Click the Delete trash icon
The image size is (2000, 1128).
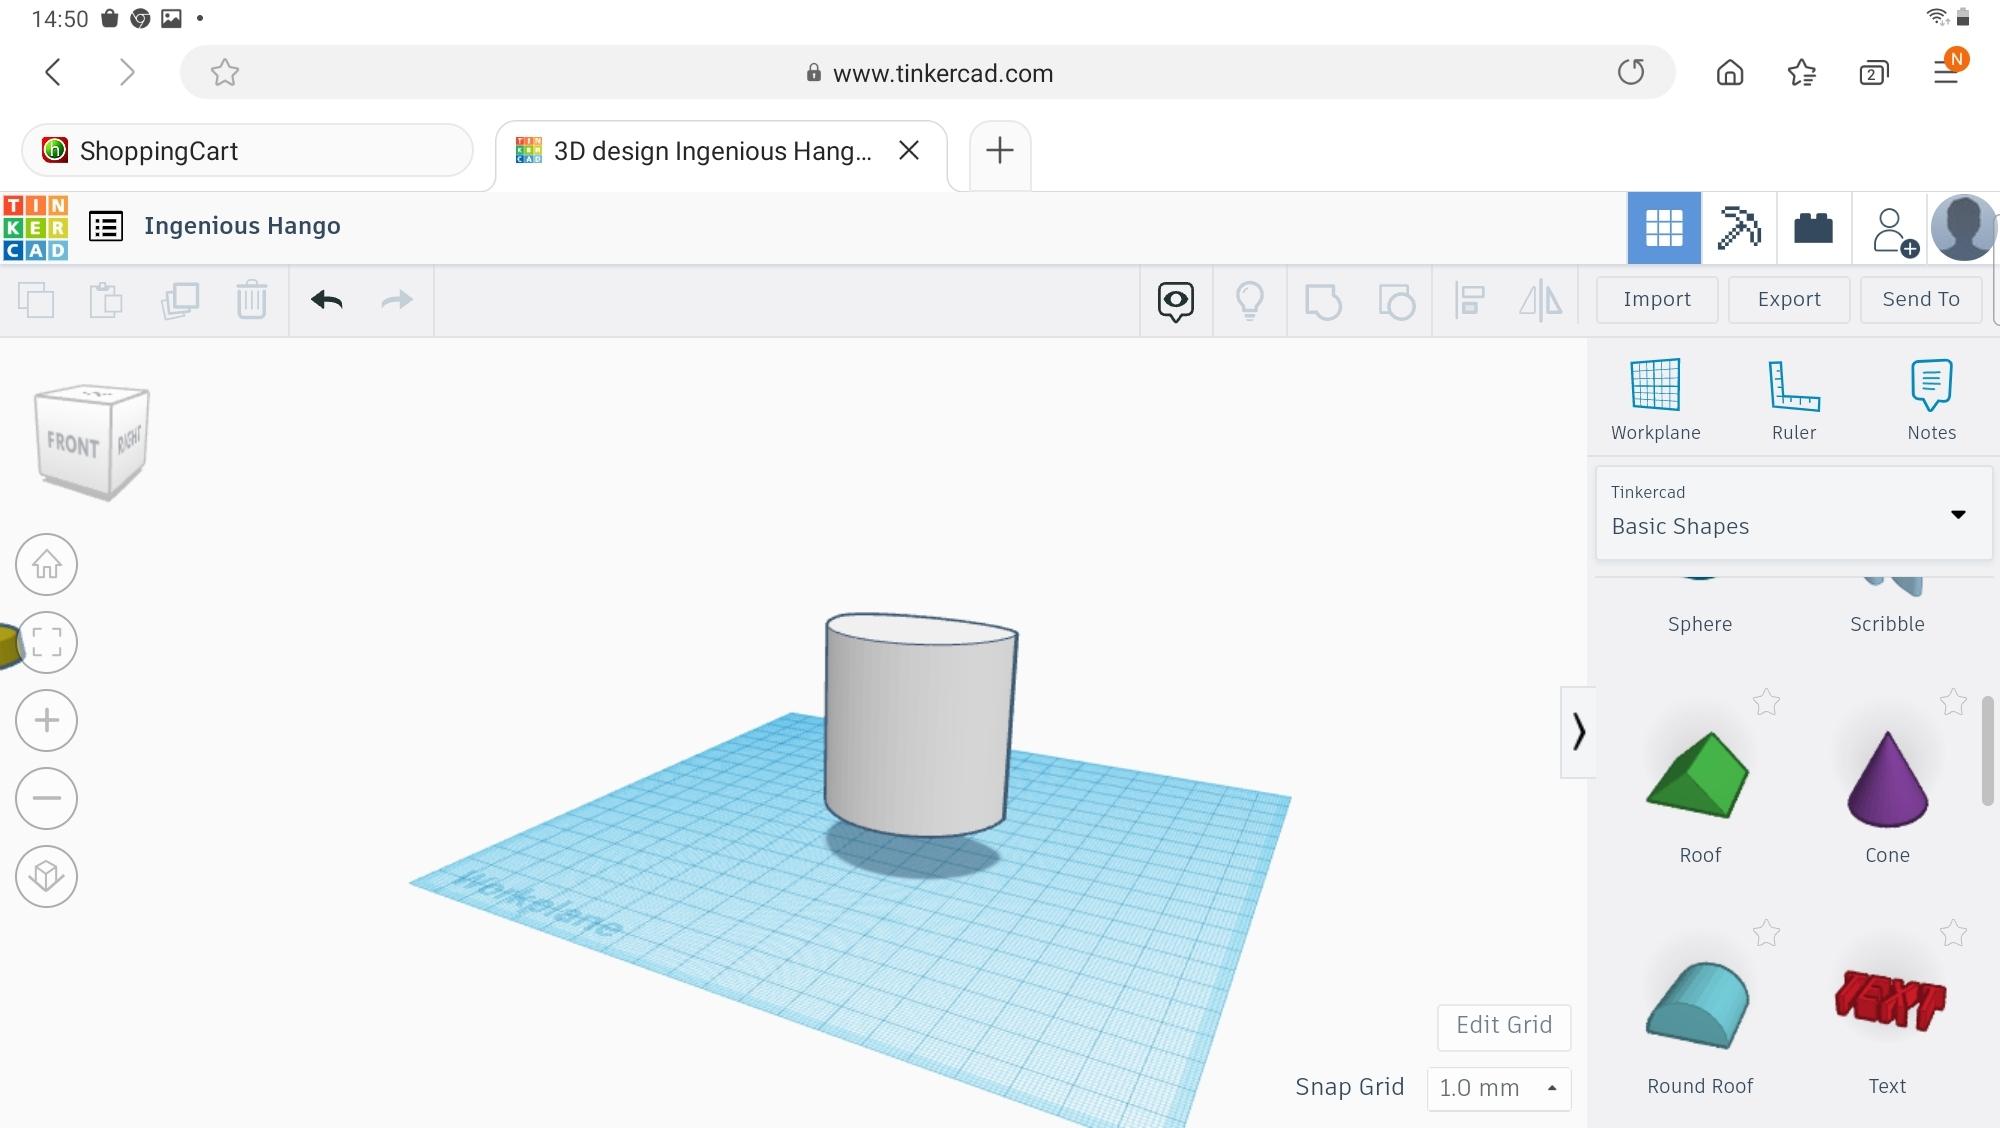point(252,300)
